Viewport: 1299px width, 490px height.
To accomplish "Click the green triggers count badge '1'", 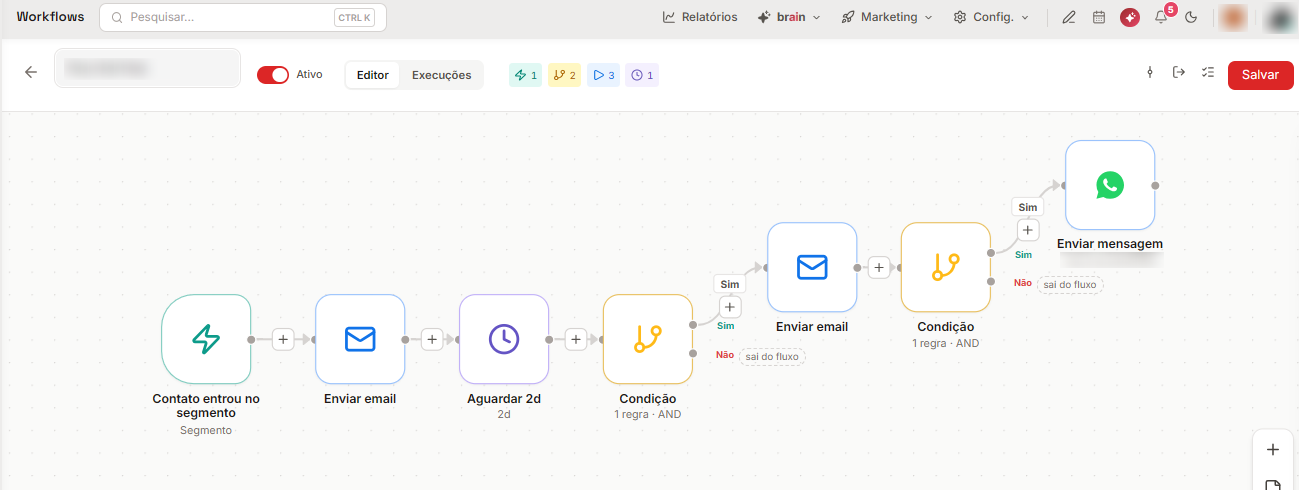I will point(526,75).
